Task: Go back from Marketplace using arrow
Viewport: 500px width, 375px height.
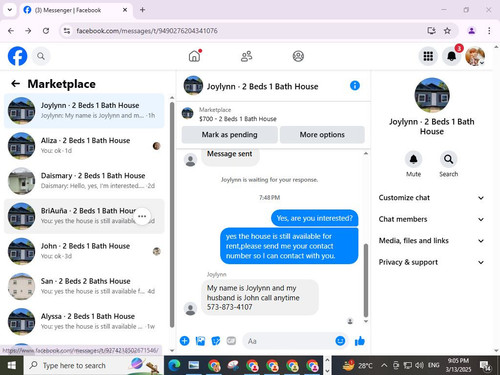Action: pos(15,84)
